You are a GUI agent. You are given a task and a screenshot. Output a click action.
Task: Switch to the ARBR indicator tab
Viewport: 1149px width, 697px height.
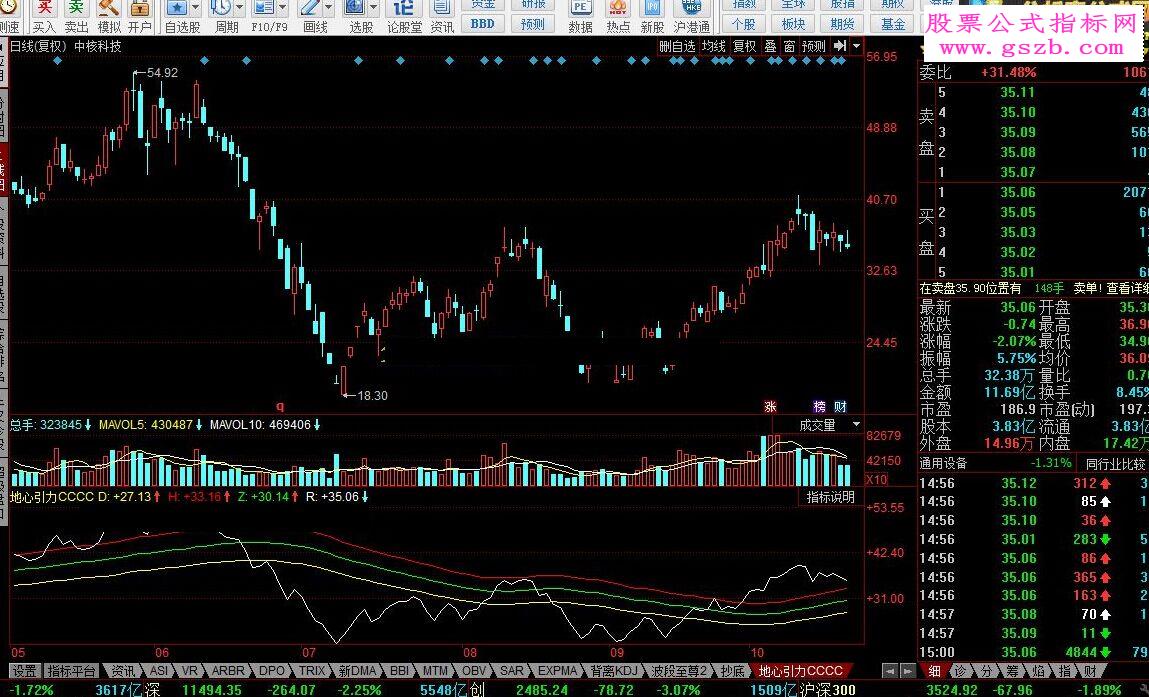(x=228, y=671)
